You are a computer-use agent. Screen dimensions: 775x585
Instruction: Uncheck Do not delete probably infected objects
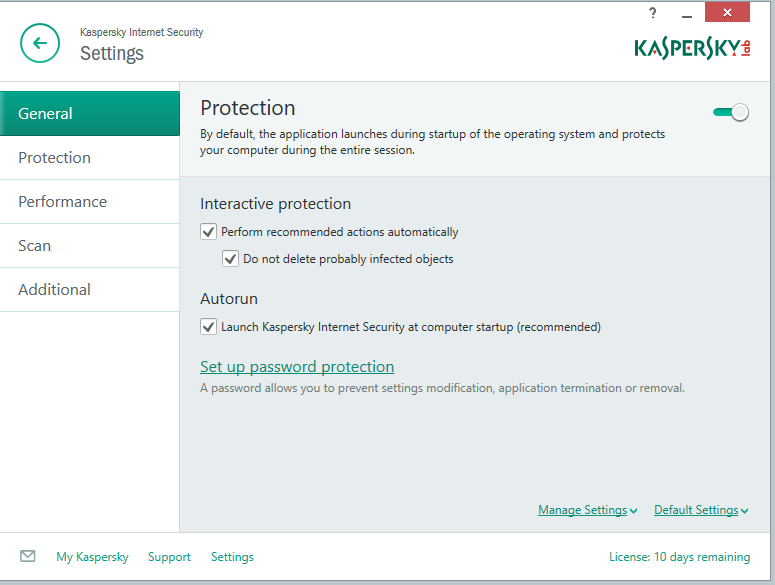coord(231,258)
